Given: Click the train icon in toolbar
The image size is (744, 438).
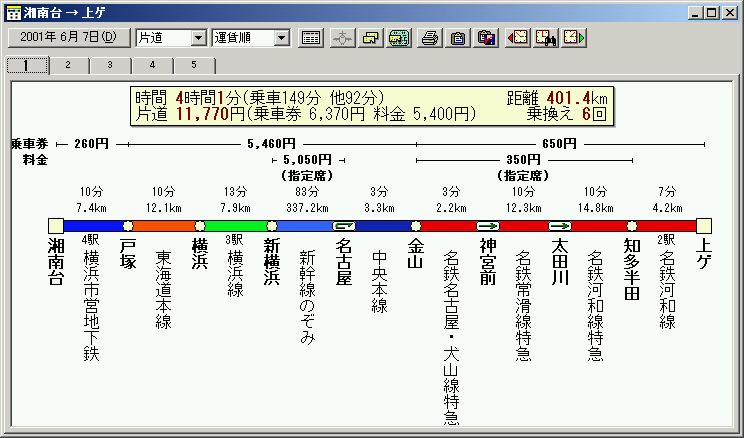Looking at the screenshot, I should pos(398,38).
